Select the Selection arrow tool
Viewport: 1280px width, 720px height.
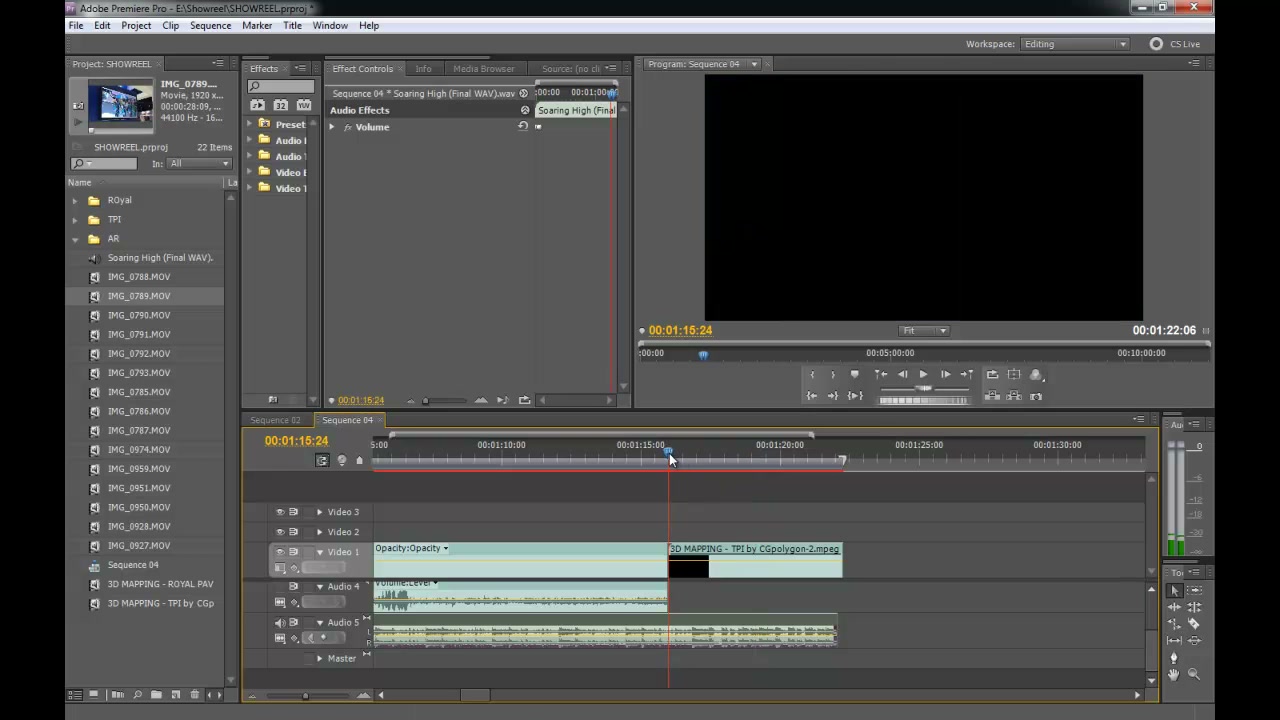point(1175,590)
